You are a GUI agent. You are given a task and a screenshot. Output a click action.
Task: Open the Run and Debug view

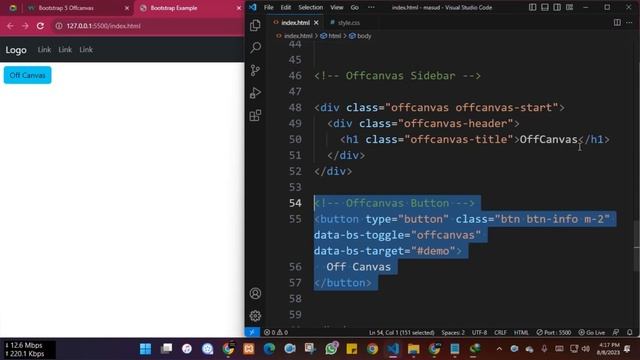(x=256, y=93)
